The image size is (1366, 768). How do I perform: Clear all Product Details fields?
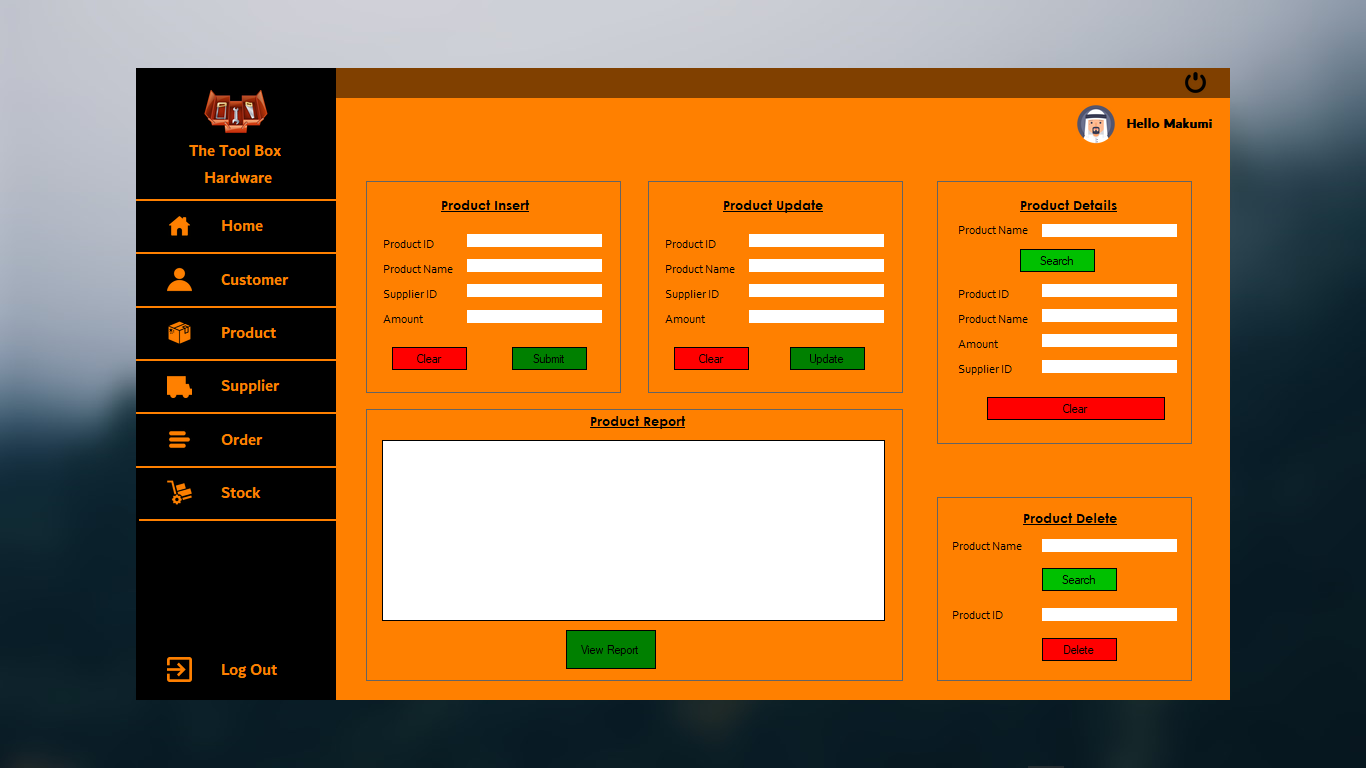point(1075,408)
